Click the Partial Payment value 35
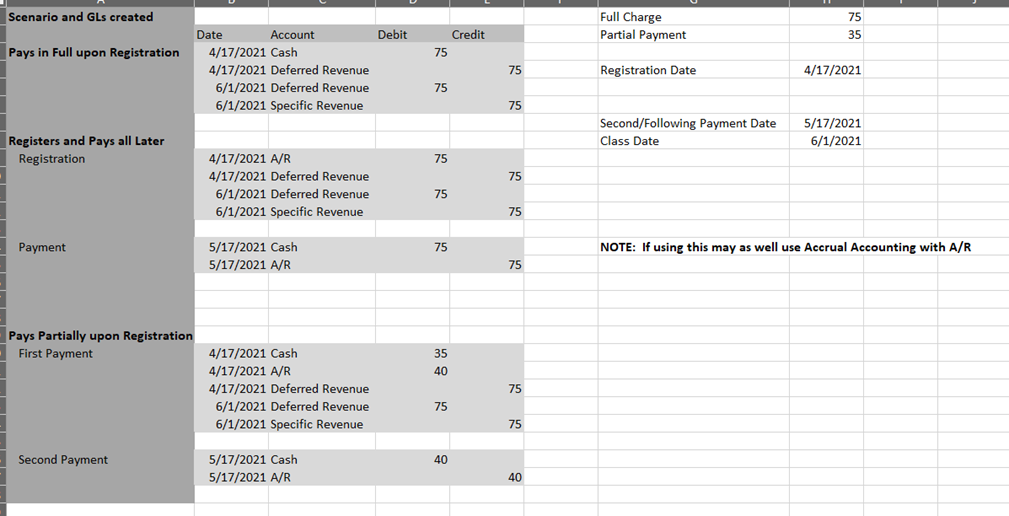 826,35
